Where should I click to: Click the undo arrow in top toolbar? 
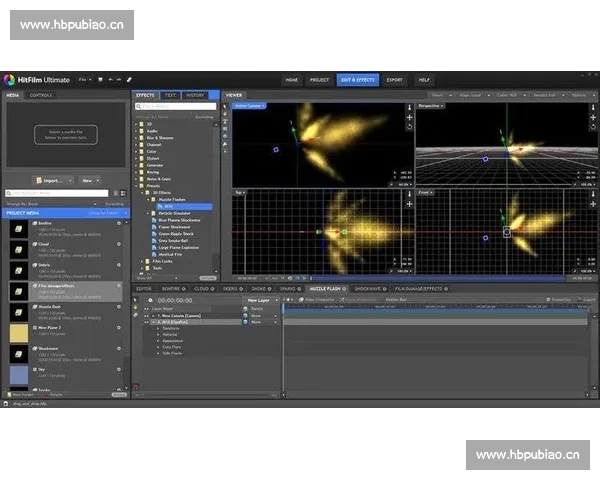(110, 79)
